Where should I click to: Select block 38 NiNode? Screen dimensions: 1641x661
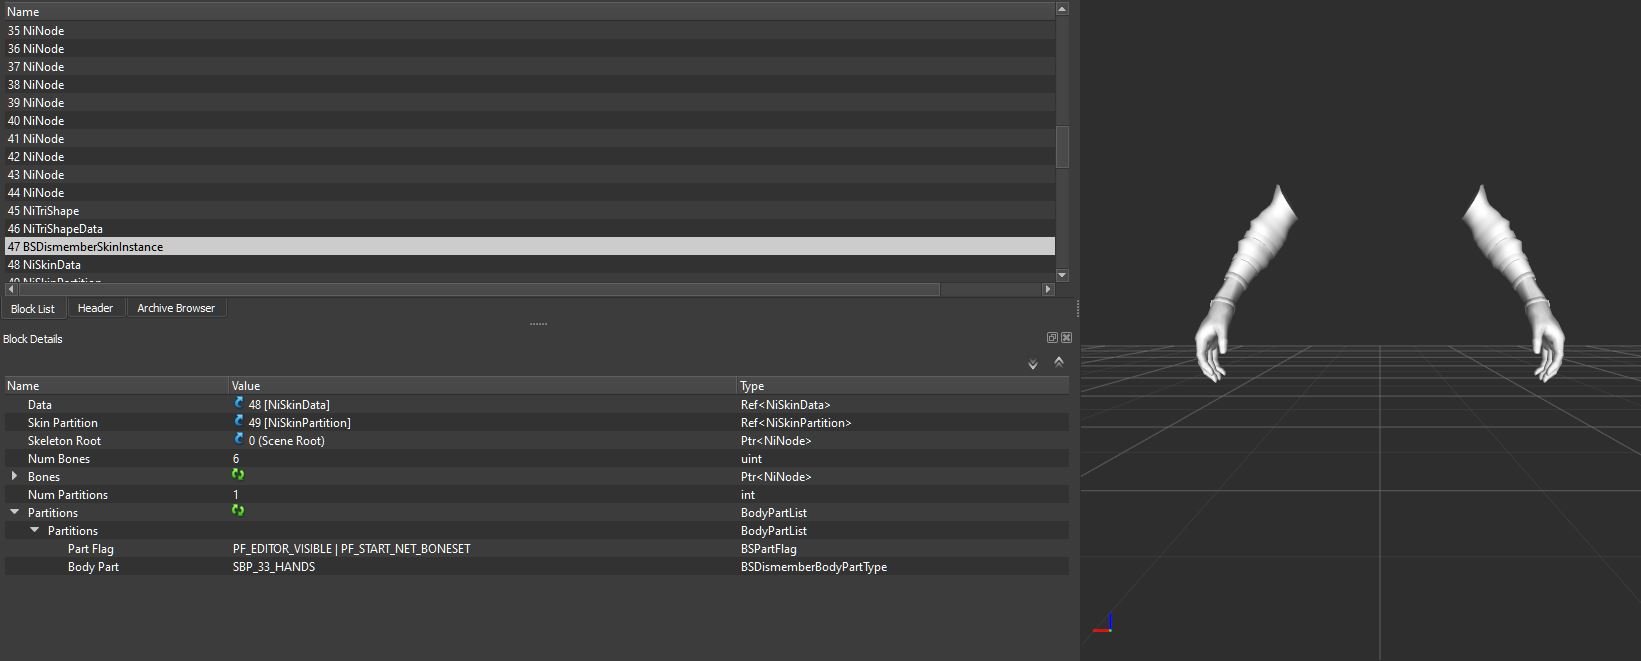529,84
